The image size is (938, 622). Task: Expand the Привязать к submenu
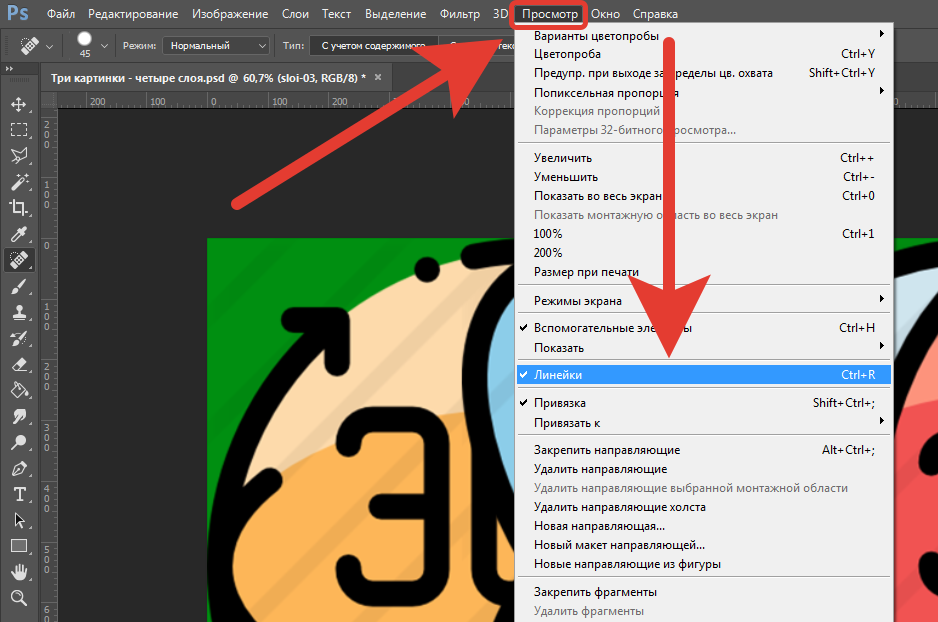tap(704, 423)
